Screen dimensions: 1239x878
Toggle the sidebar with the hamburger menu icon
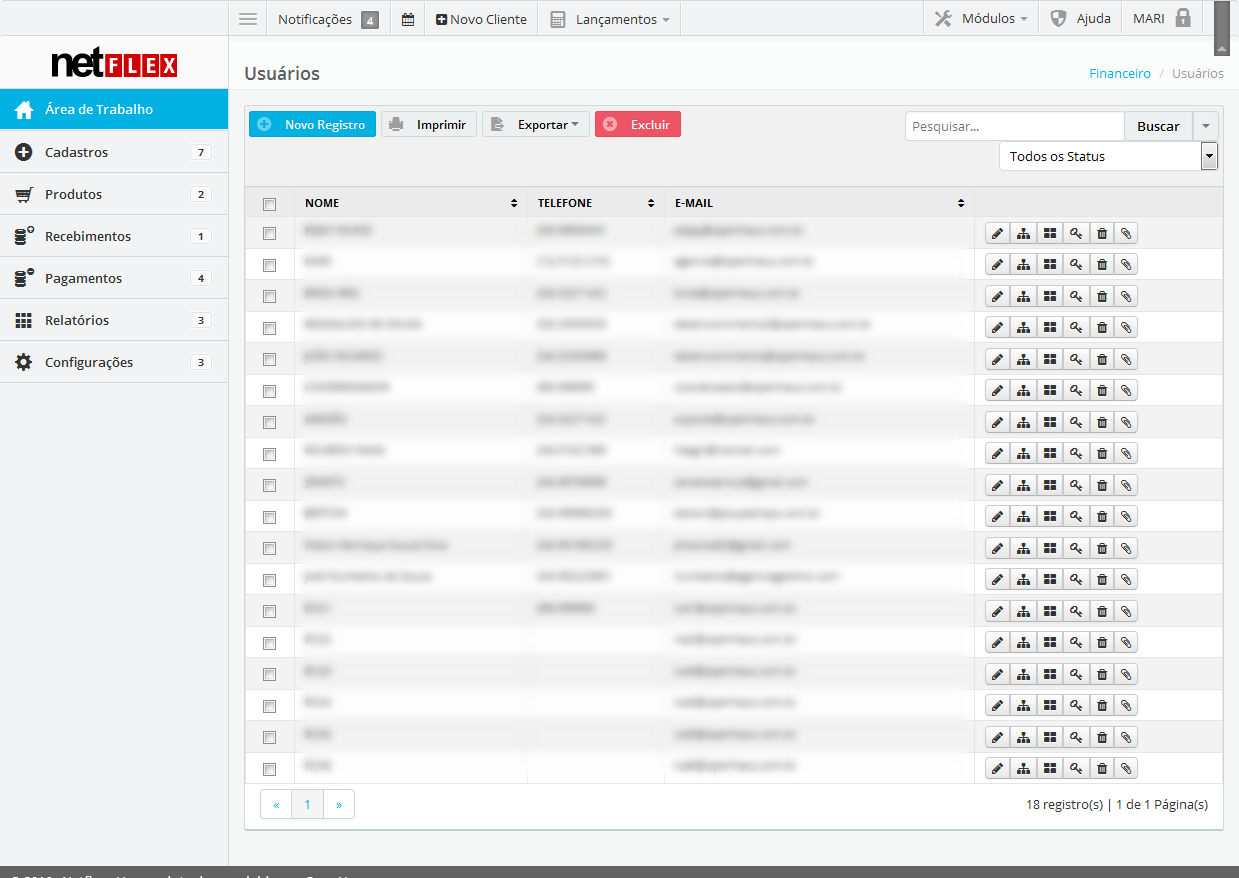[x=248, y=19]
